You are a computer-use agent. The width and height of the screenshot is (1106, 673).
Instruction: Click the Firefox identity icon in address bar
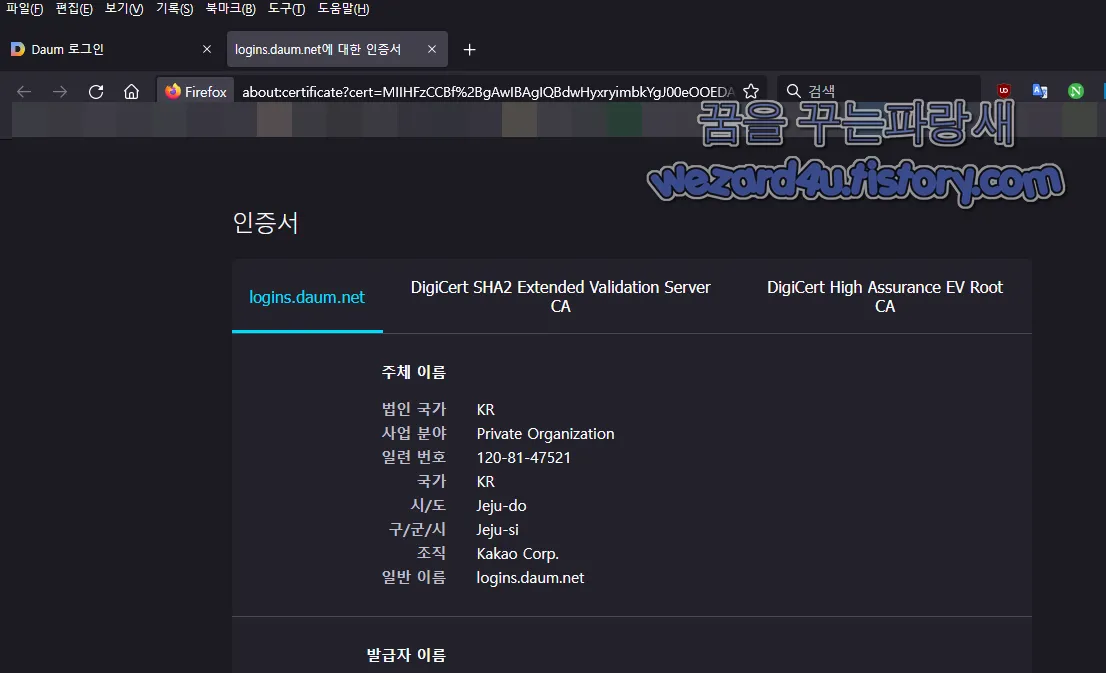tap(195, 92)
